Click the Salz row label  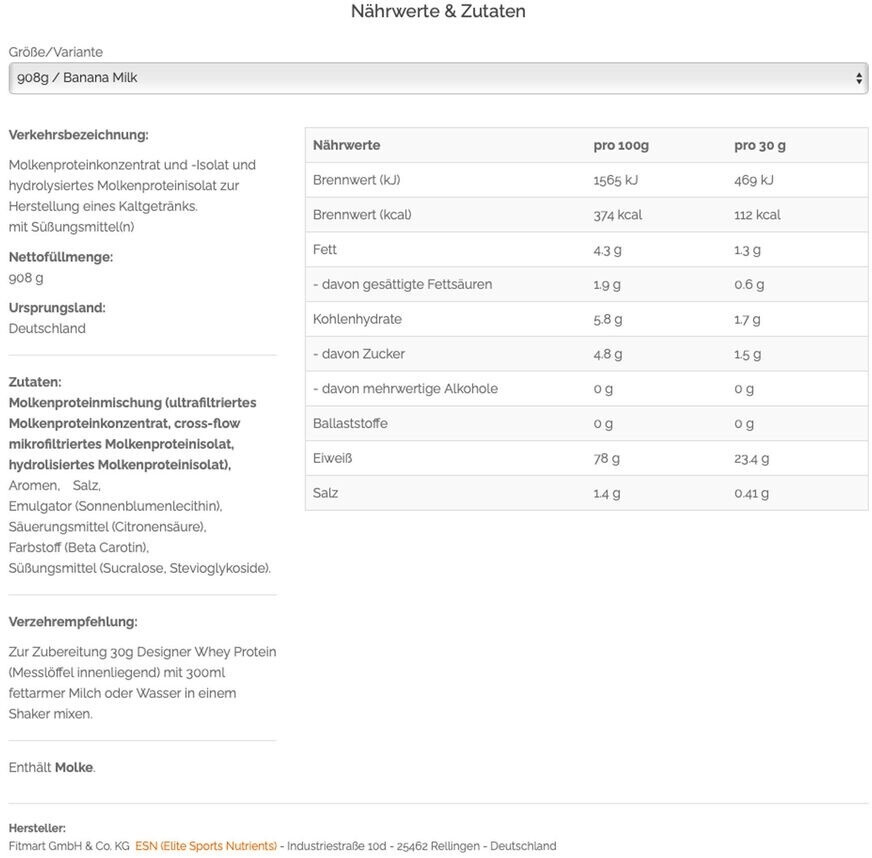click(x=325, y=493)
